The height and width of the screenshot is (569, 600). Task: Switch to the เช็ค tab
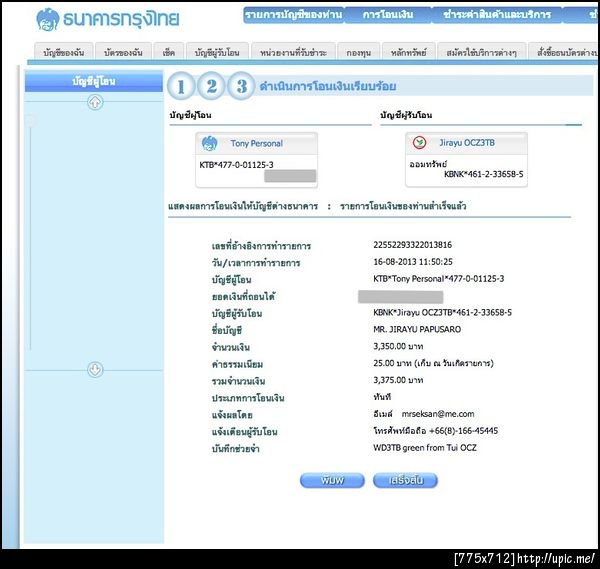pyautogui.click(x=169, y=52)
